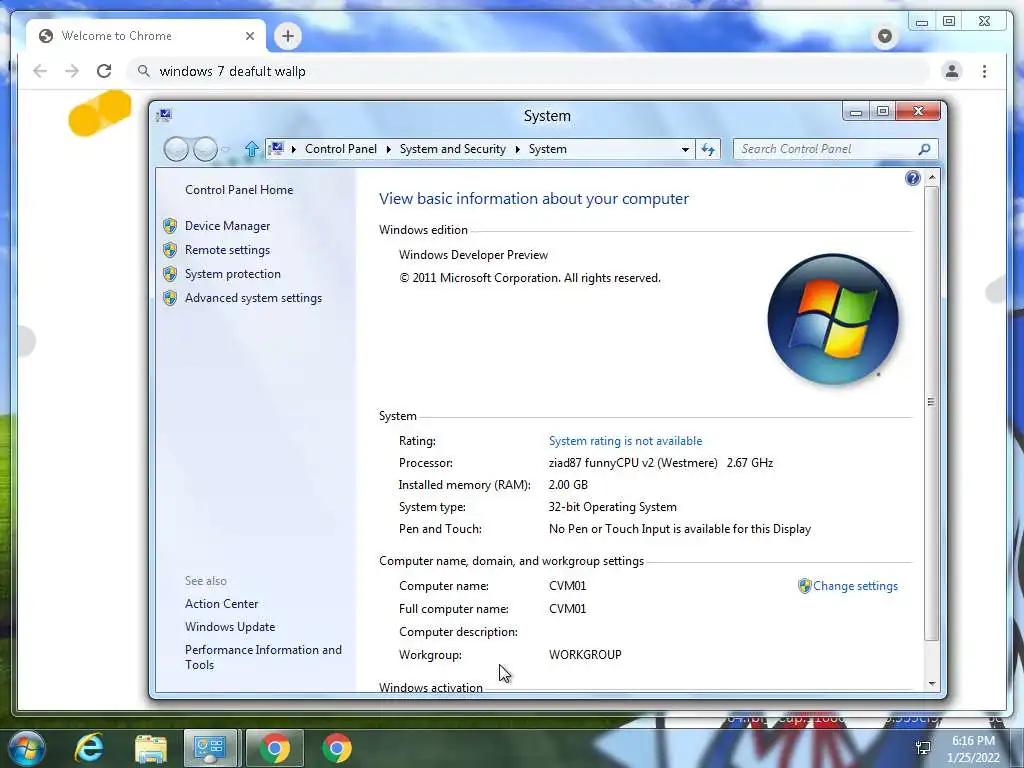Open Action Center under See also
This screenshot has width=1024, height=768.
point(221,604)
